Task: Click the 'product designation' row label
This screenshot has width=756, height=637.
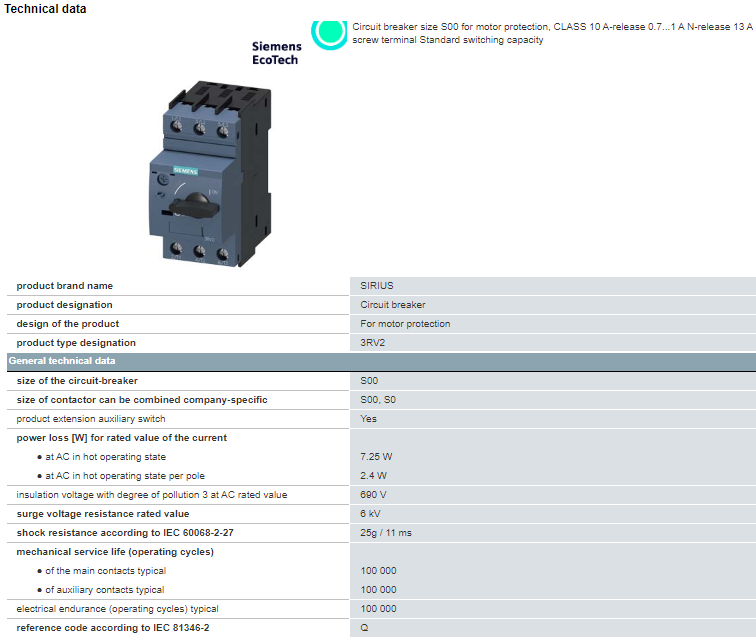Action: pos(65,305)
